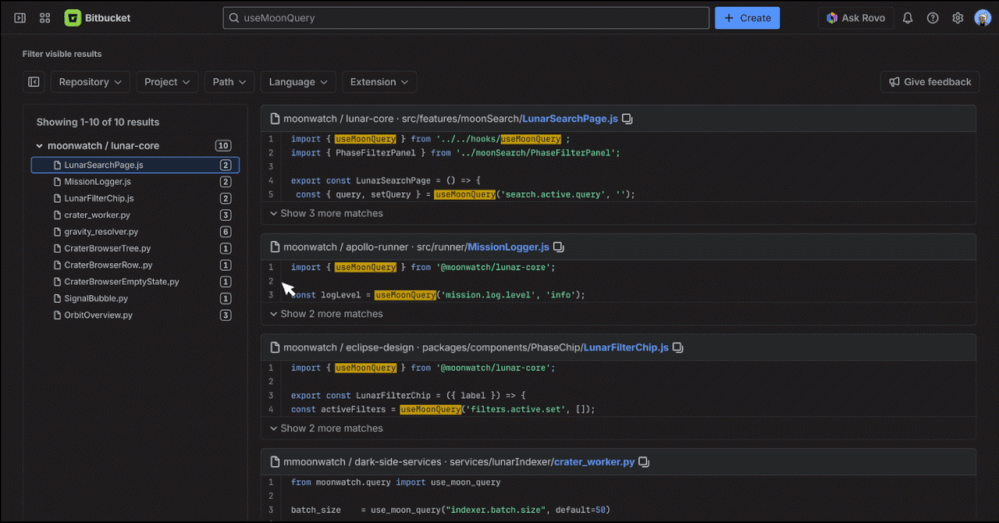
Task: Collapse the moonwatch / lunar-core tree group
Action: coord(40,146)
